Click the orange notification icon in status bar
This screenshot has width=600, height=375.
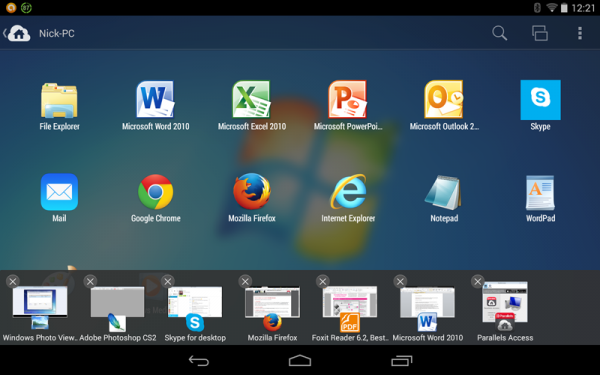click(11, 7)
